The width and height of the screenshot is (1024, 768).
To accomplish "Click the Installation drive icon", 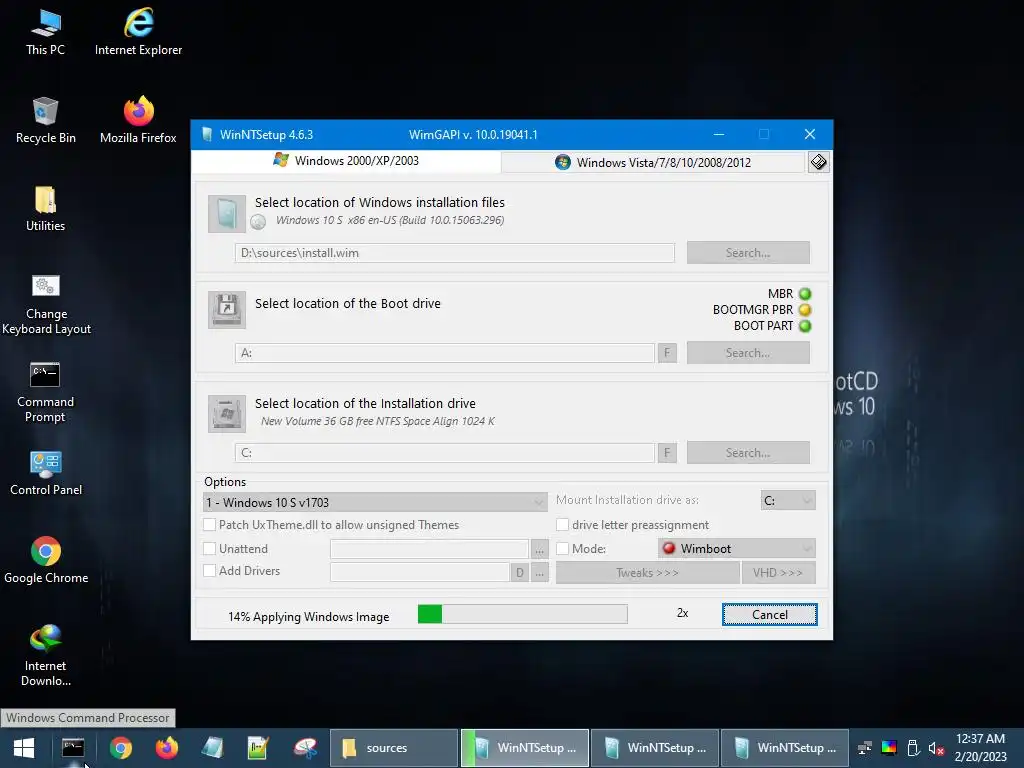I will (x=227, y=413).
